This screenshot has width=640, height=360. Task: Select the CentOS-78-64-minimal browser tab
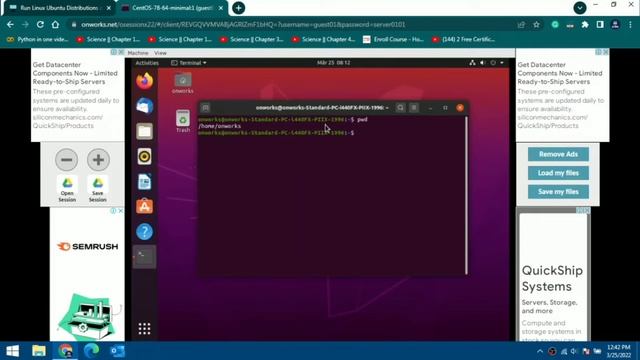click(172, 8)
